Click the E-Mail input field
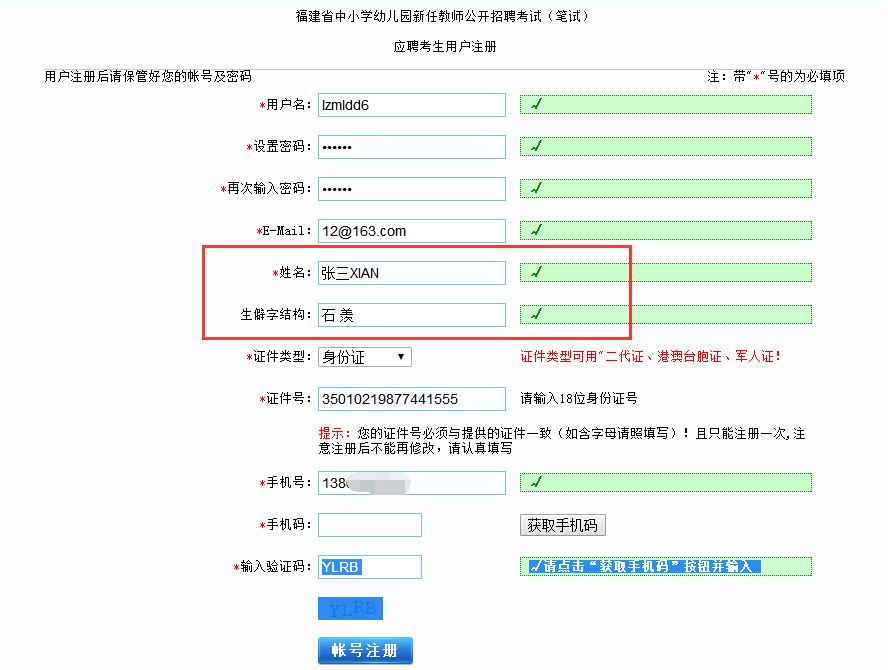This screenshot has height=670, width=888. pyautogui.click(x=411, y=231)
